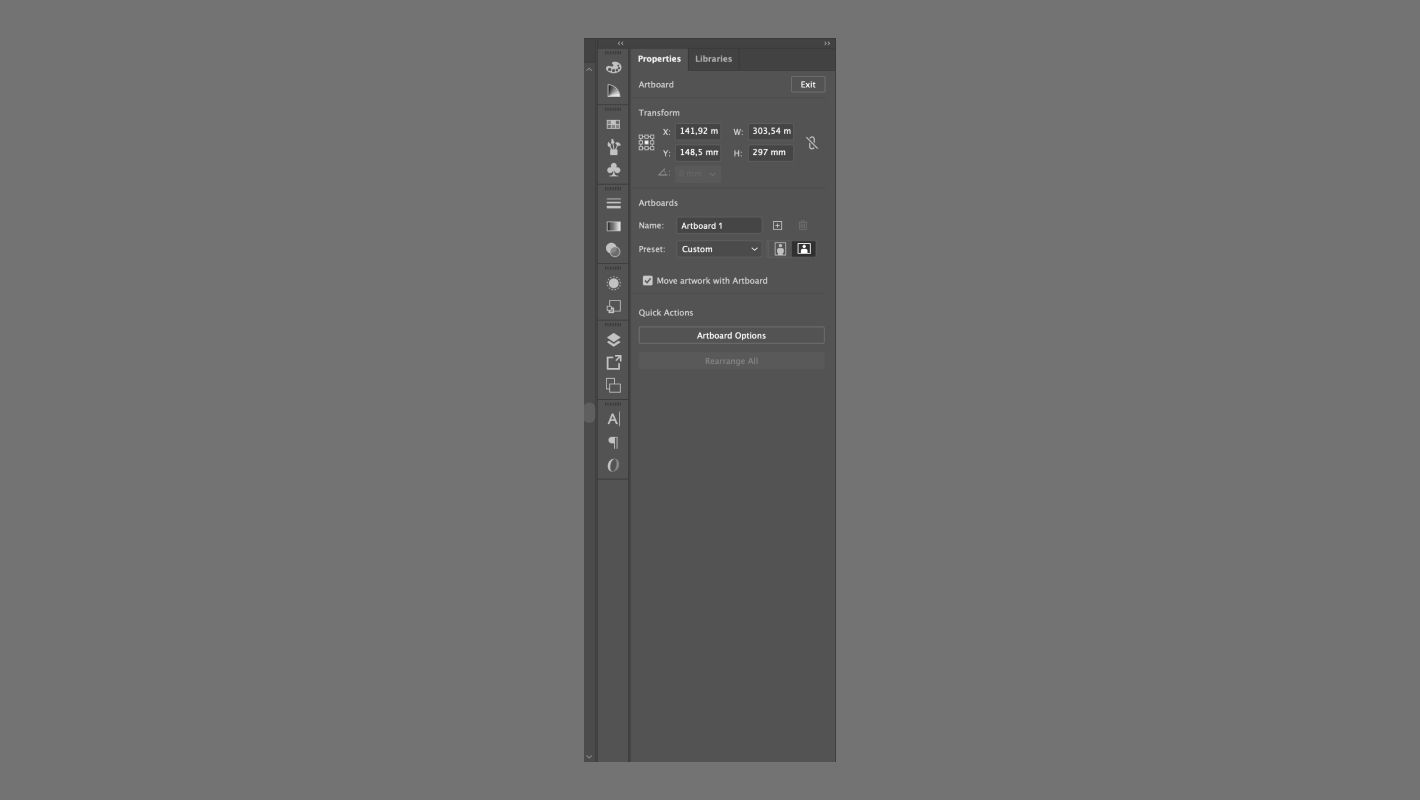The image size is (1420, 800).
Task: Click the Artboard Options button
Action: pos(732,336)
